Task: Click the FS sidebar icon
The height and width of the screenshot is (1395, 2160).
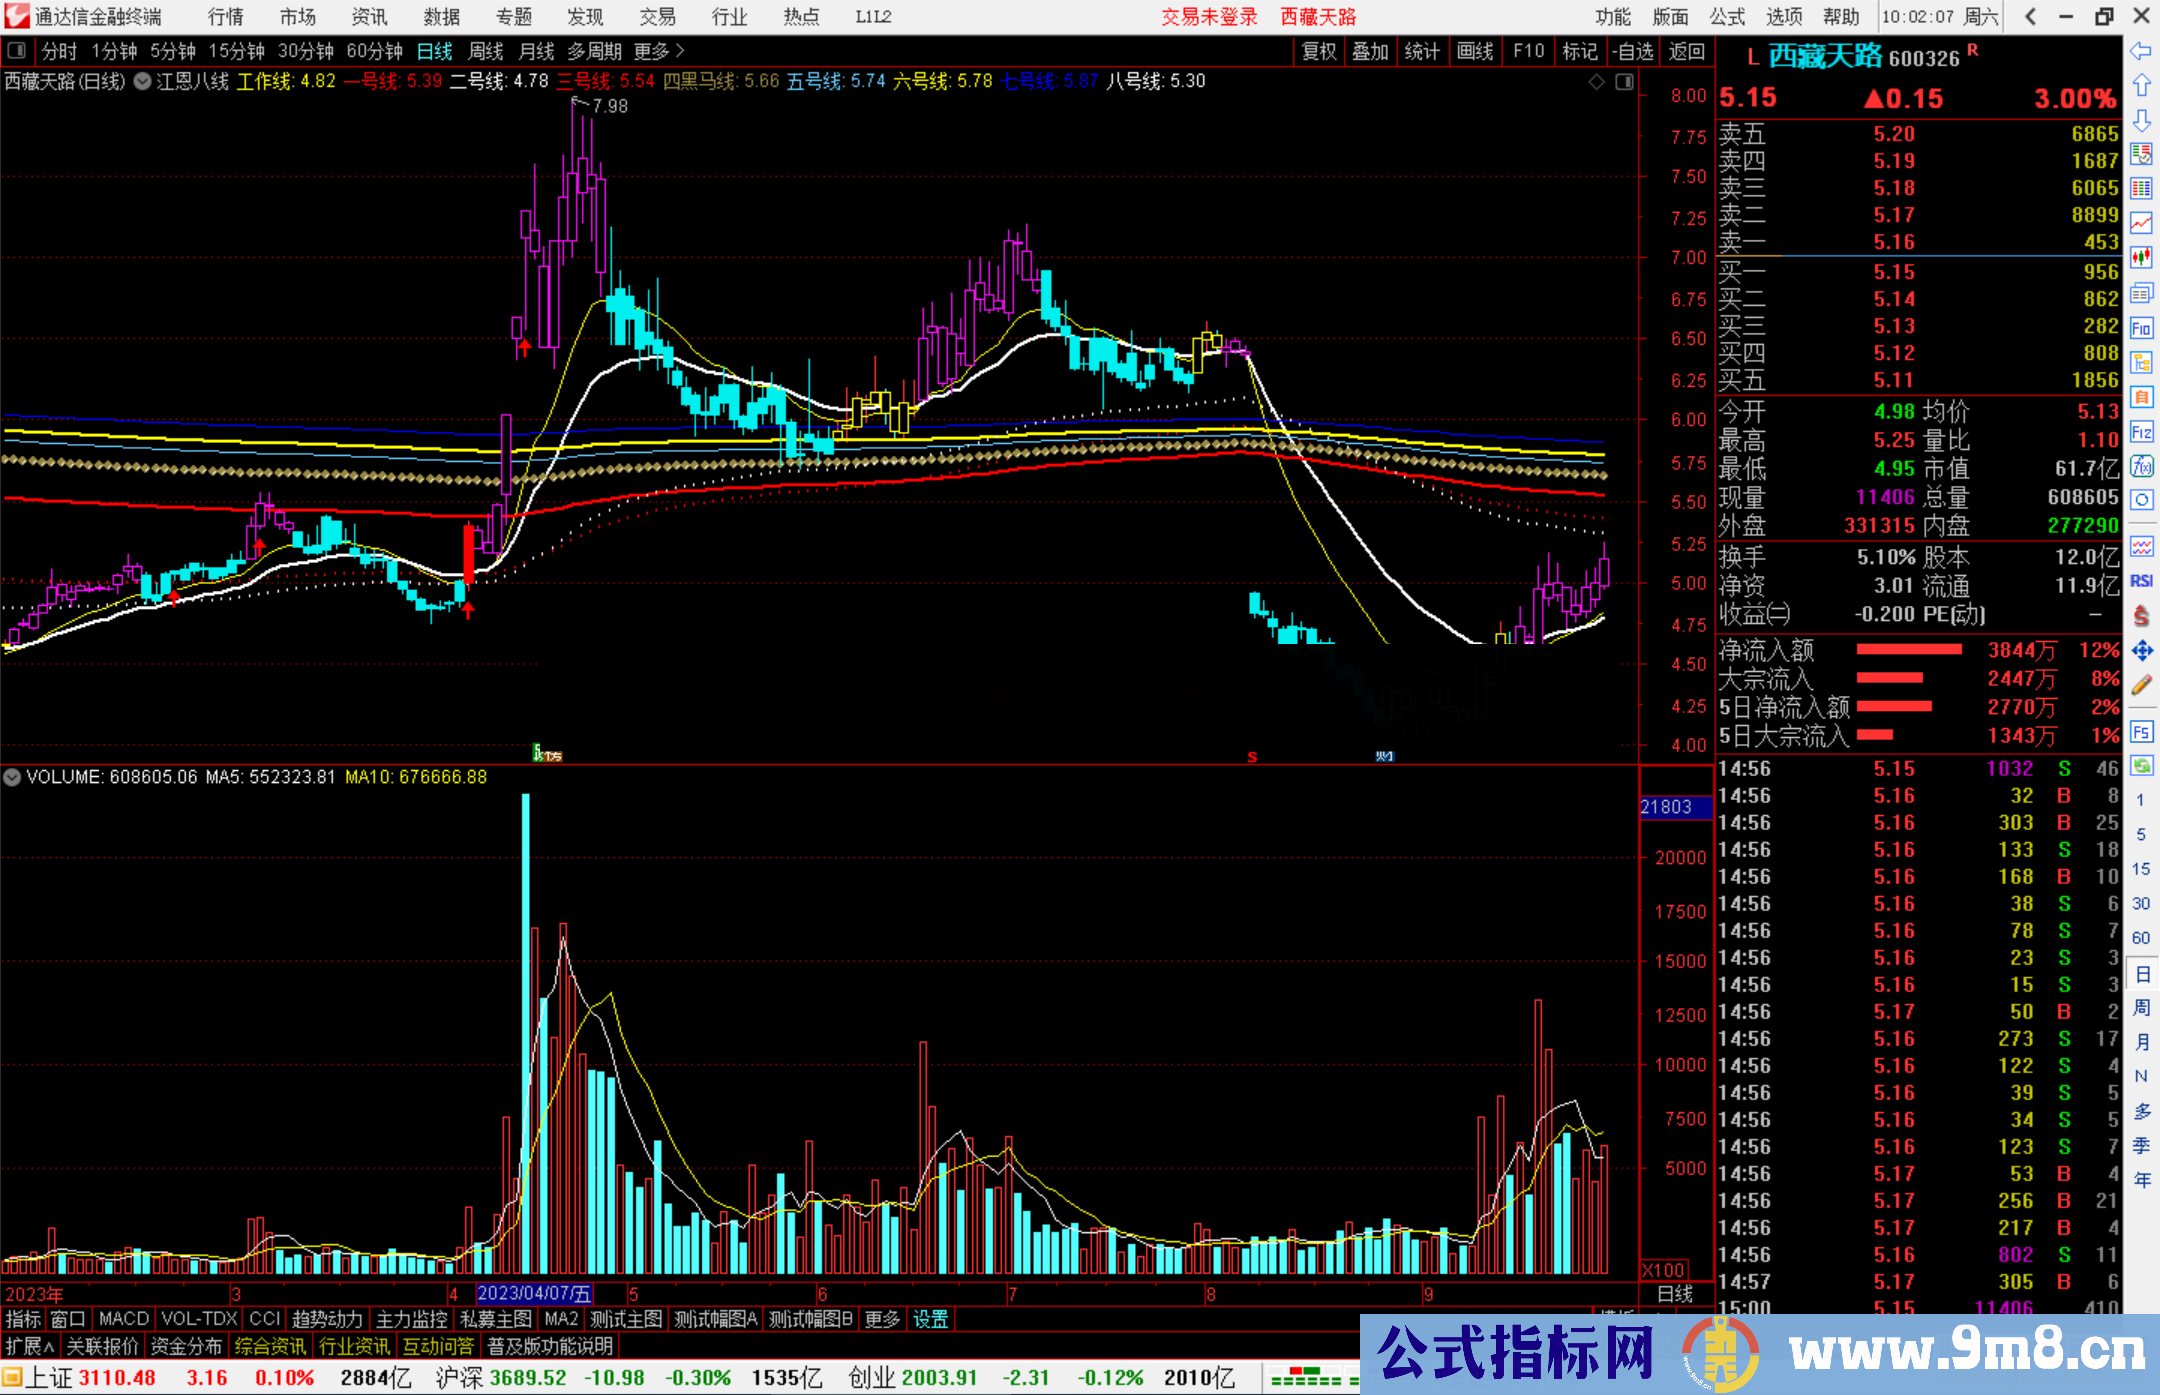Action: tap(2141, 732)
